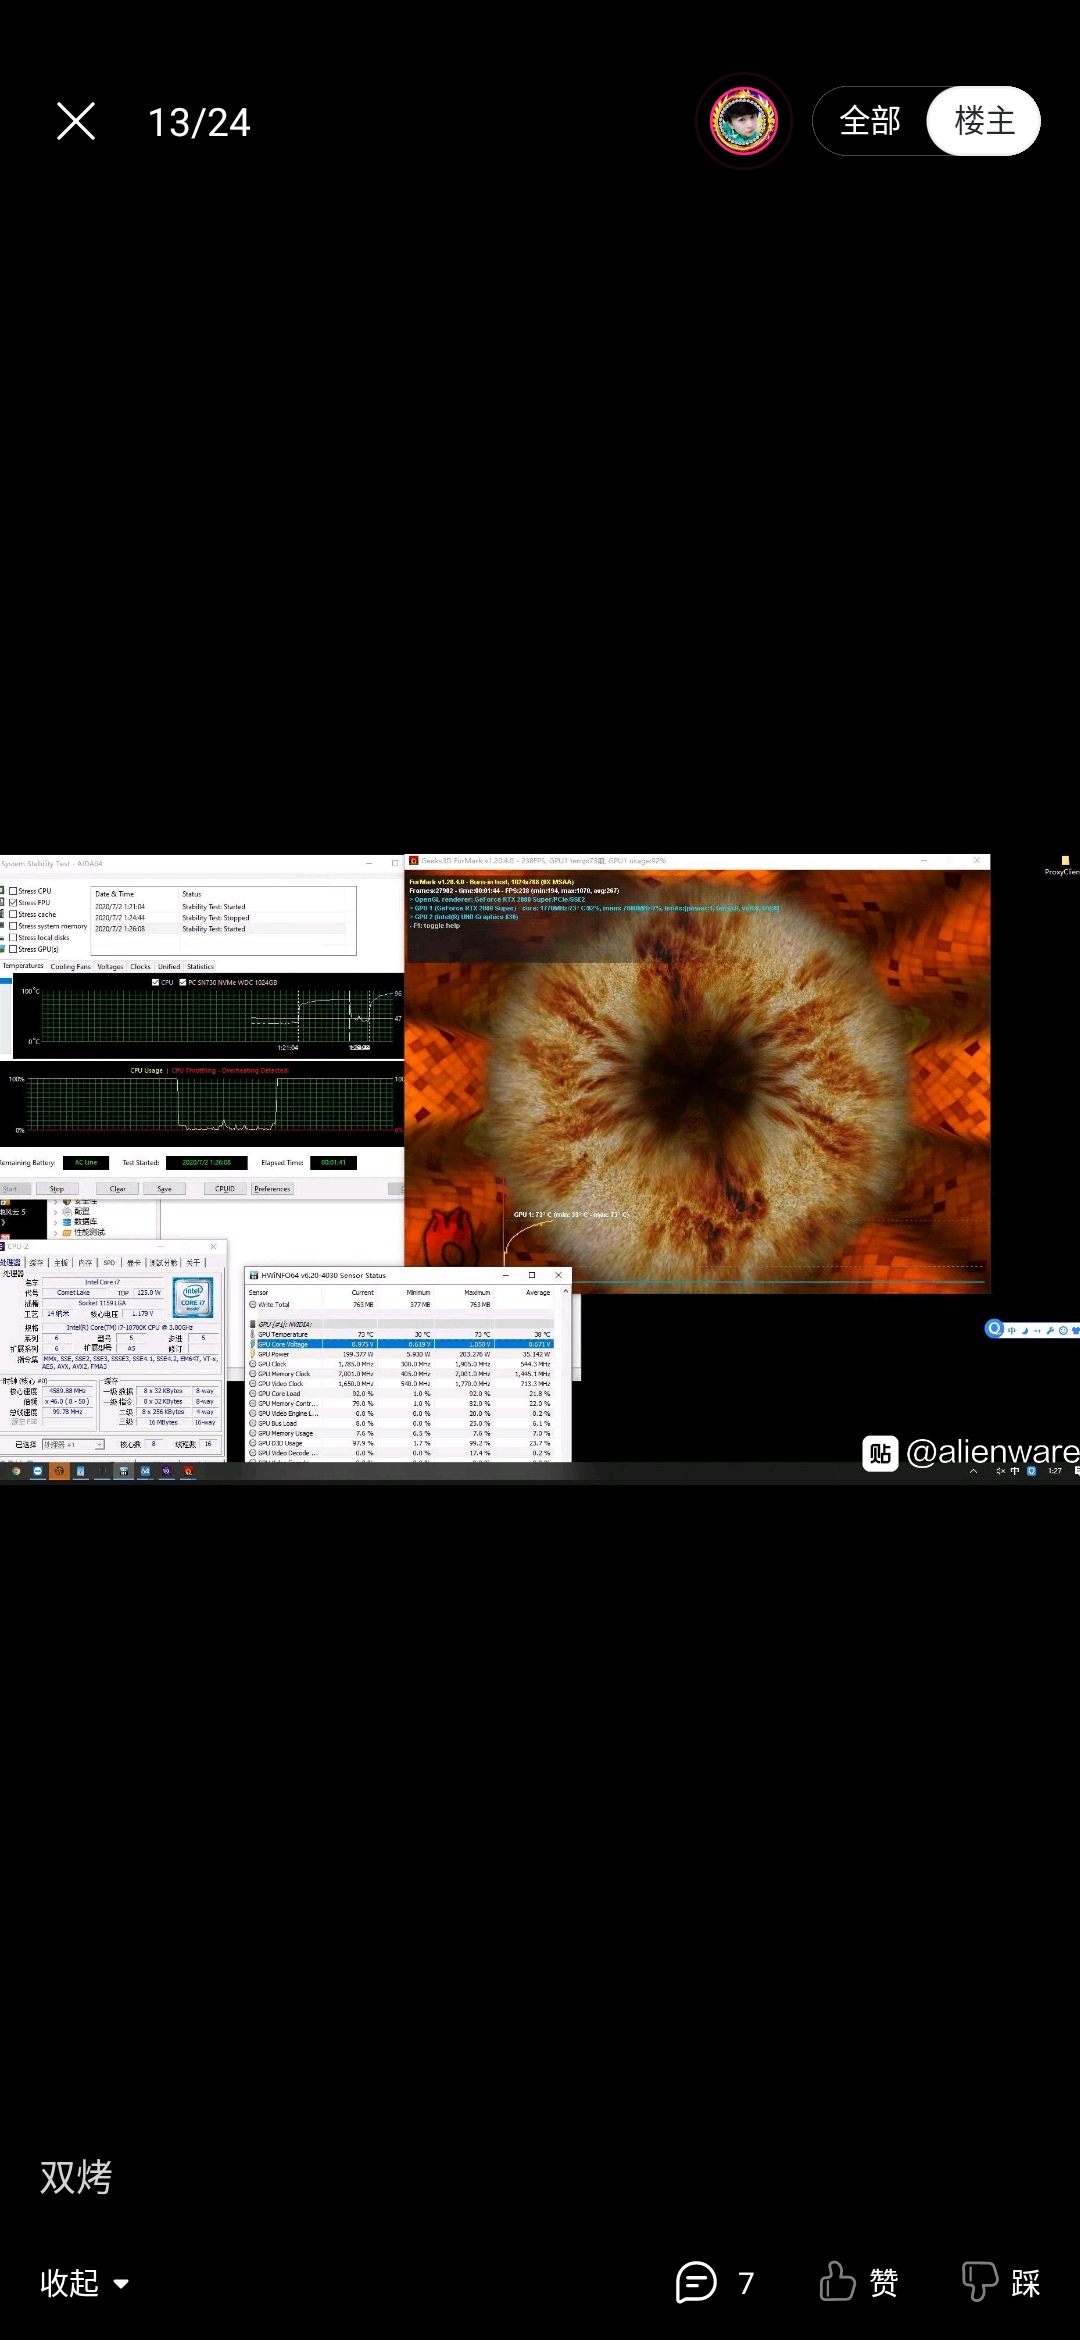The height and width of the screenshot is (2340, 1080).
Task: Switch to the Clocks tab
Action: pyautogui.click(x=140, y=967)
